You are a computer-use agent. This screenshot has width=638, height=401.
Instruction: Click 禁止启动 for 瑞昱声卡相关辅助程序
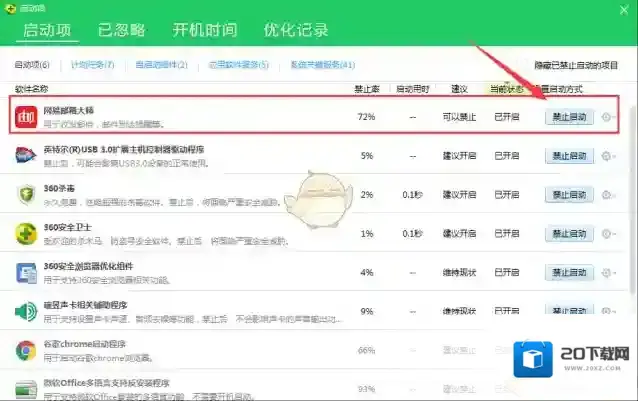569,309
